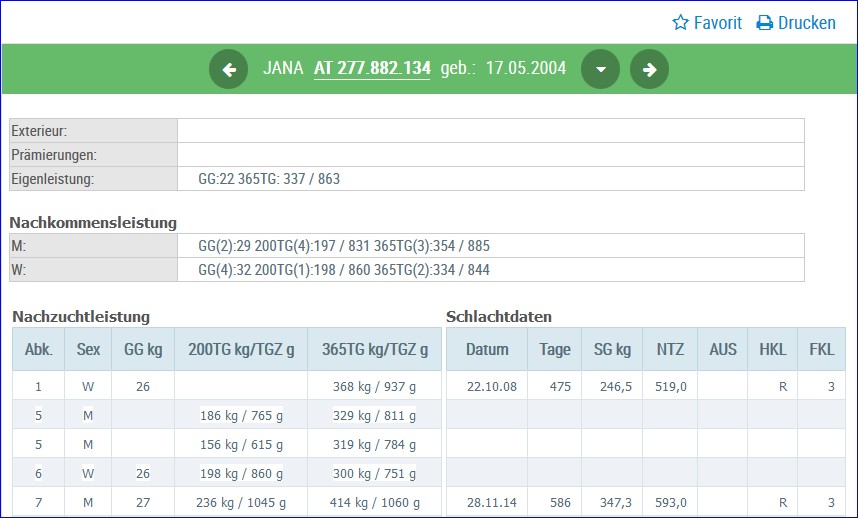Click the HKL column header
Screen dimensions: 858x518
(773, 349)
